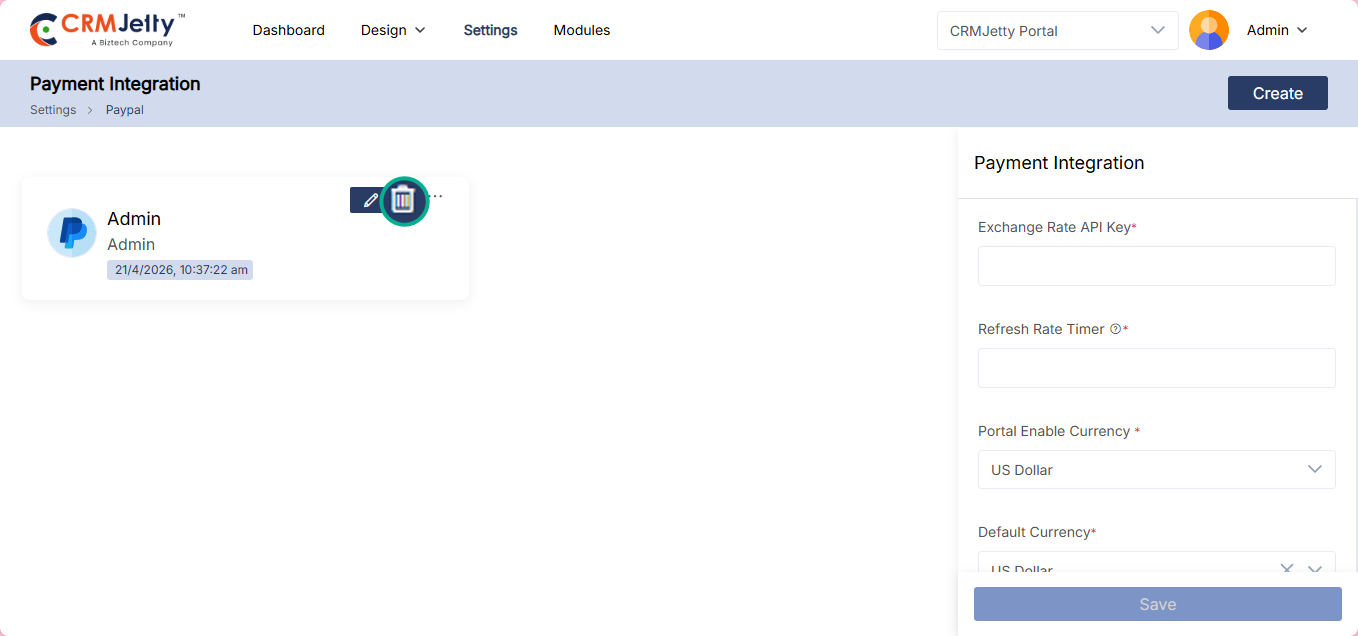This screenshot has width=1358, height=636.
Task: Click the user avatar in header
Action: 1208,30
